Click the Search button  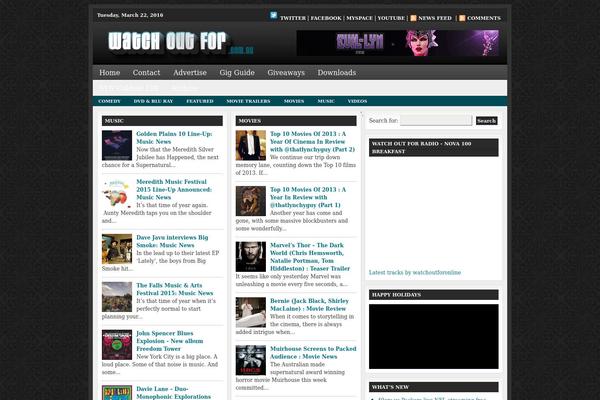pyautogui.click(x=486, y=121)
